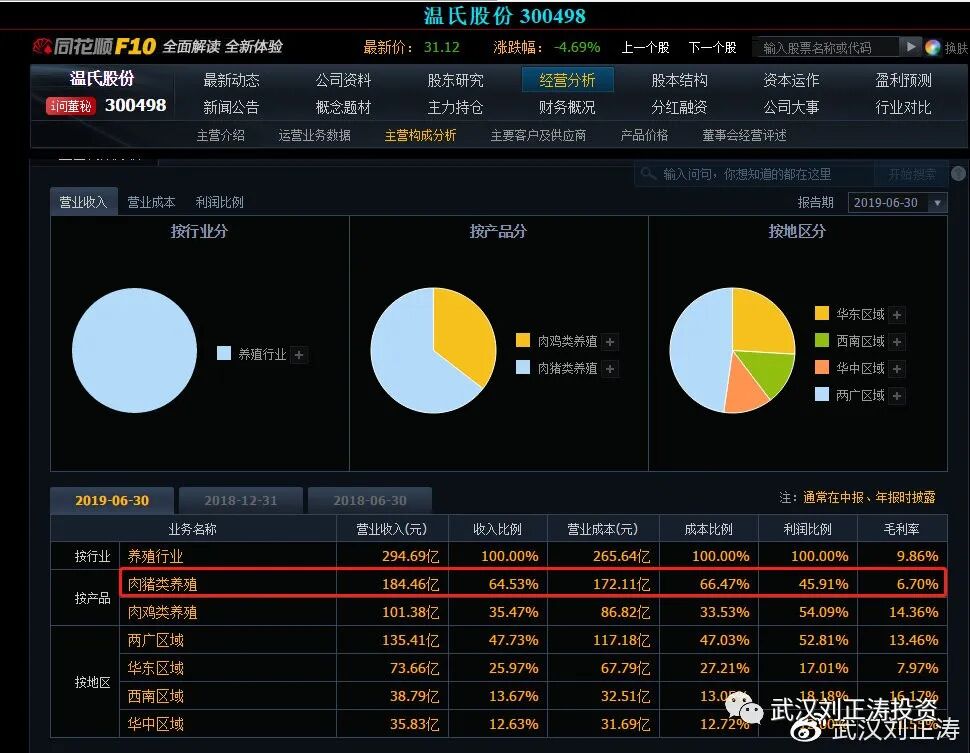Expand 华中区域 legend plus icon
This screenshot has width=970, height=753.
coord(897,369)
